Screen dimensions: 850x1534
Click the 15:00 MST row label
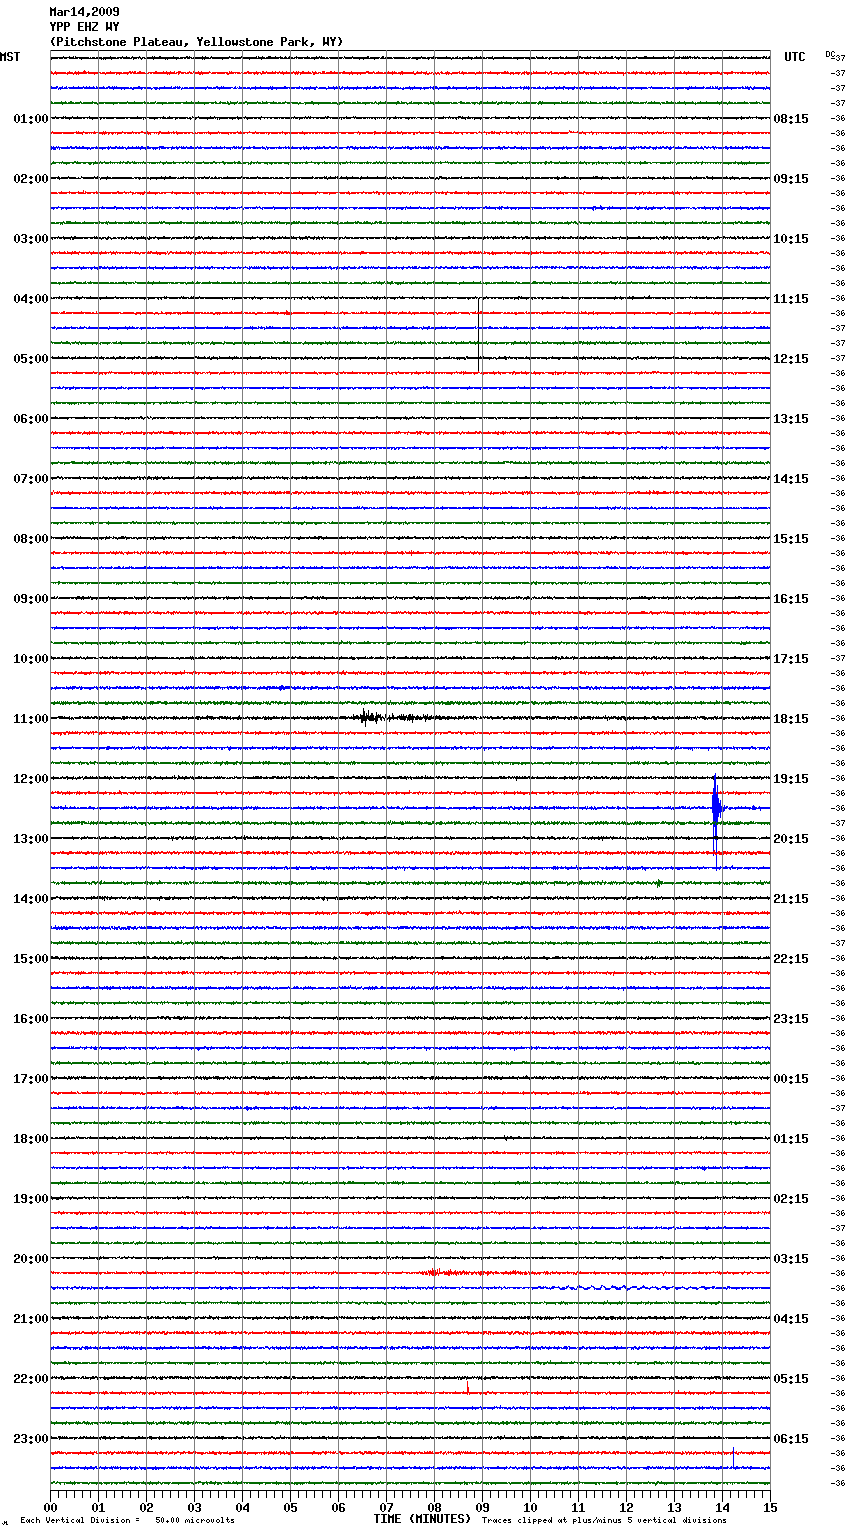tap(30, 959)
